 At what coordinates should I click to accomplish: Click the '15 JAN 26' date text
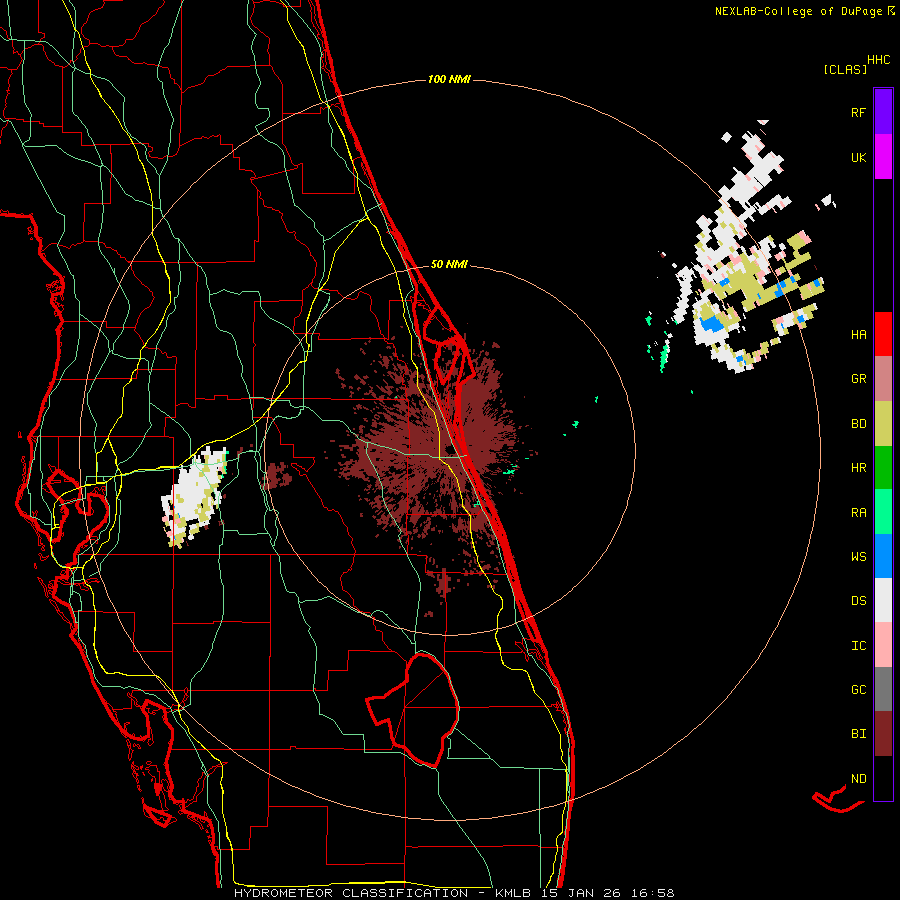(581, 893)
